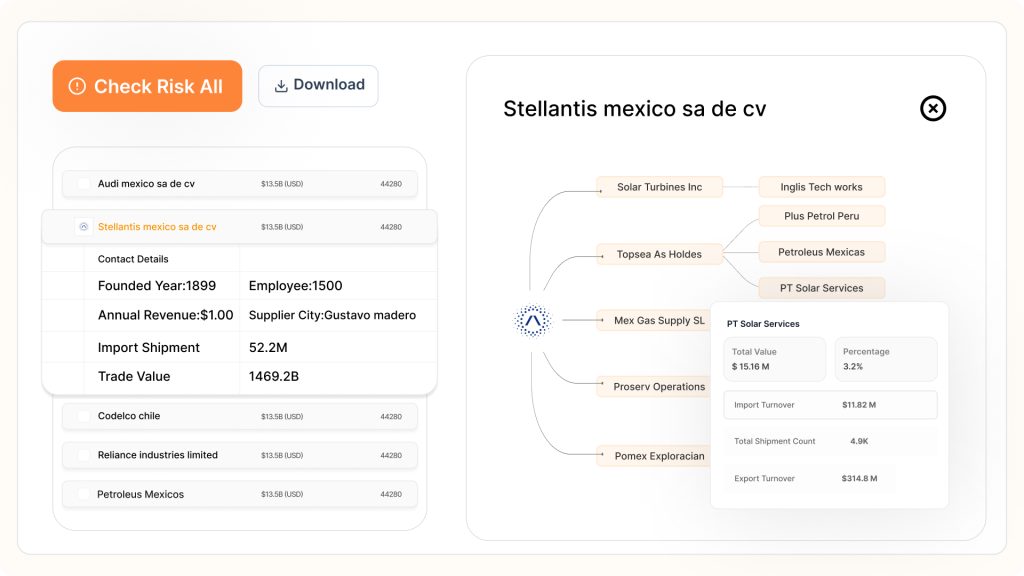The width and height of the screenshot is (1024, 576).
Task: Select the Inglis Tech works node
Action: click(x=822, y=187)
